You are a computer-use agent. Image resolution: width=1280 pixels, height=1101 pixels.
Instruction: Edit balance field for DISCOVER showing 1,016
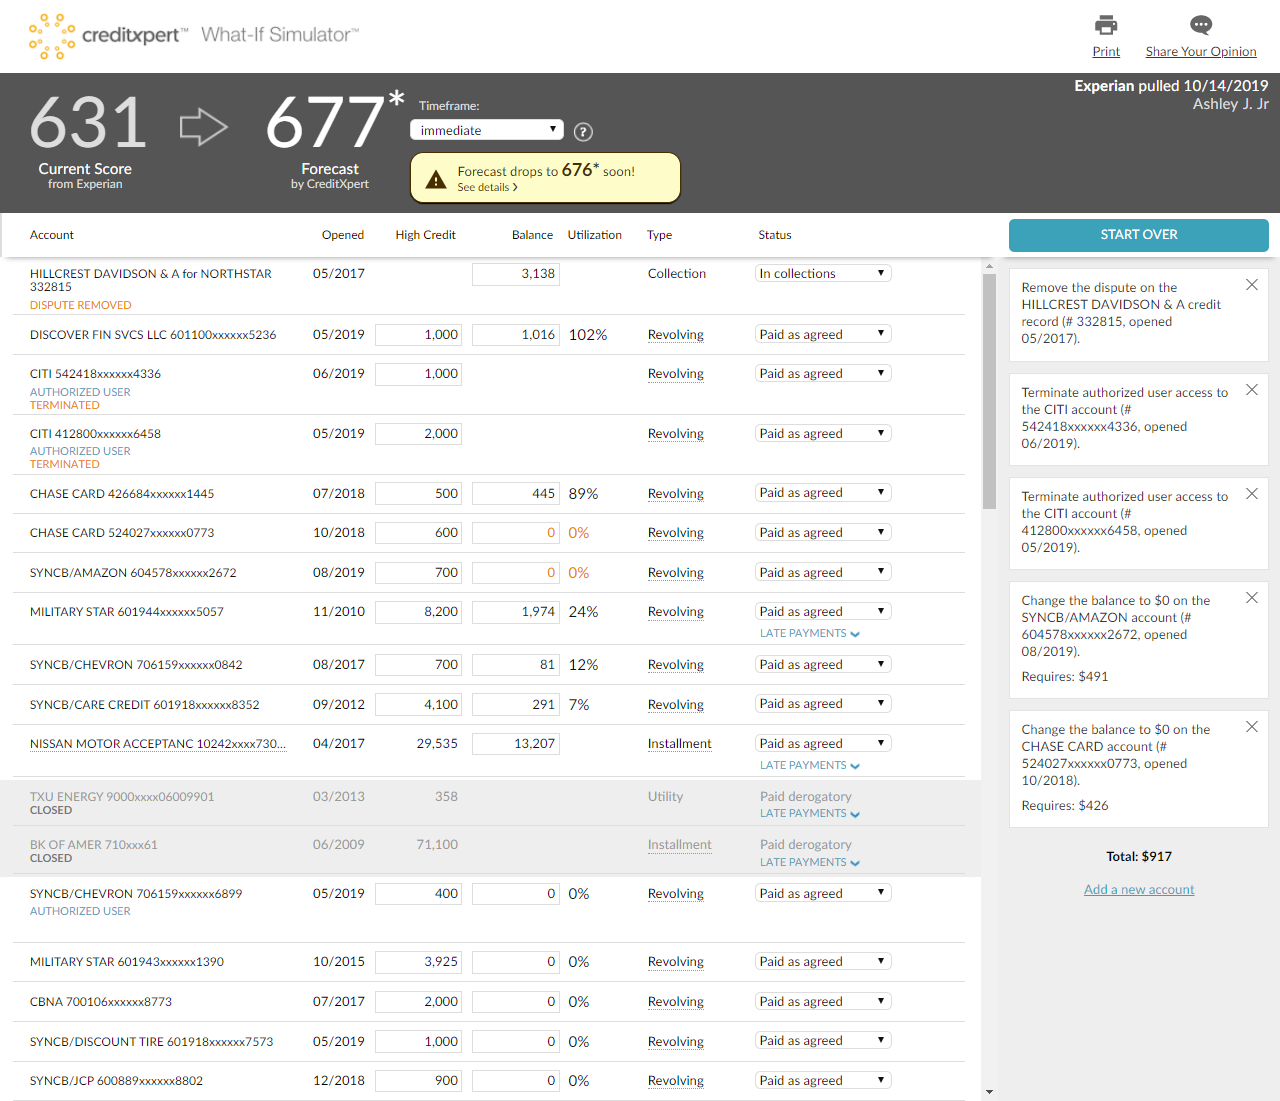point(516,335)
